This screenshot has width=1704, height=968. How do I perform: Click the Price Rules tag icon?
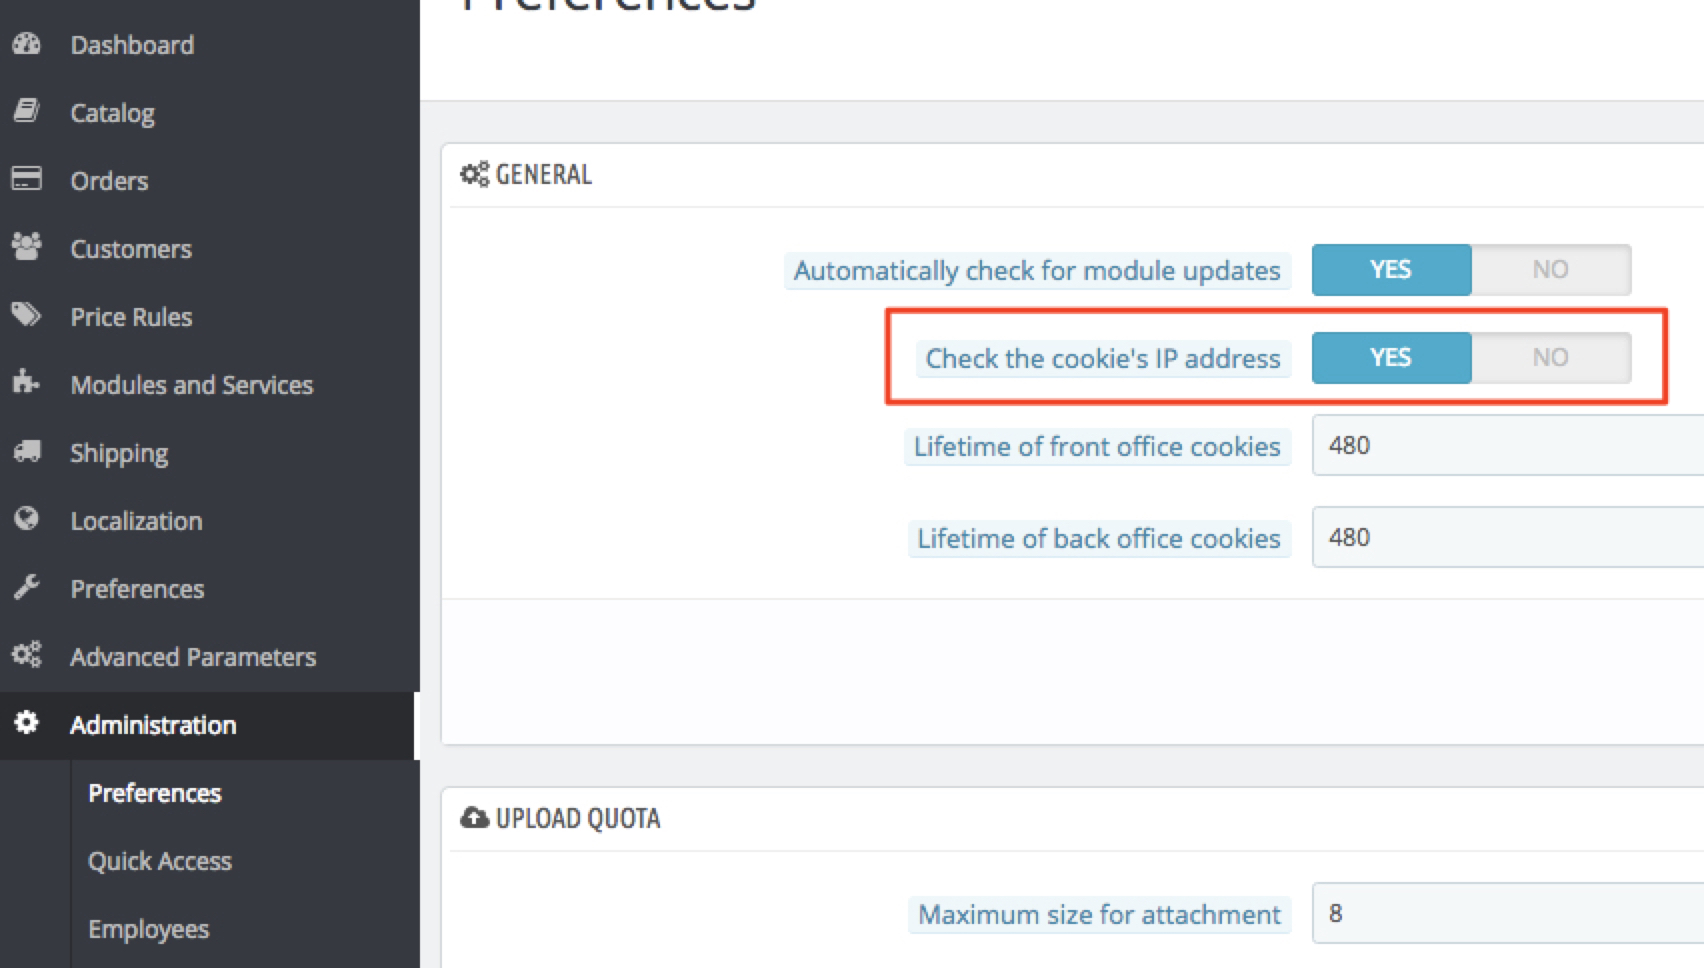[27, 315]
